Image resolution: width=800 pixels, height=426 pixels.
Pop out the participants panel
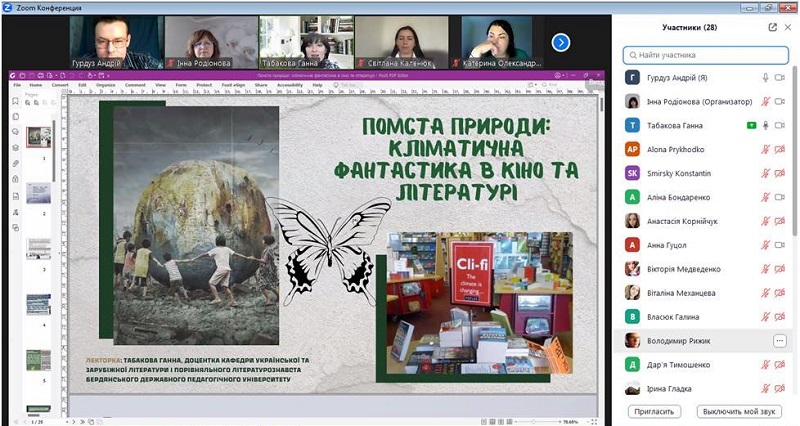tap(772, 28)
